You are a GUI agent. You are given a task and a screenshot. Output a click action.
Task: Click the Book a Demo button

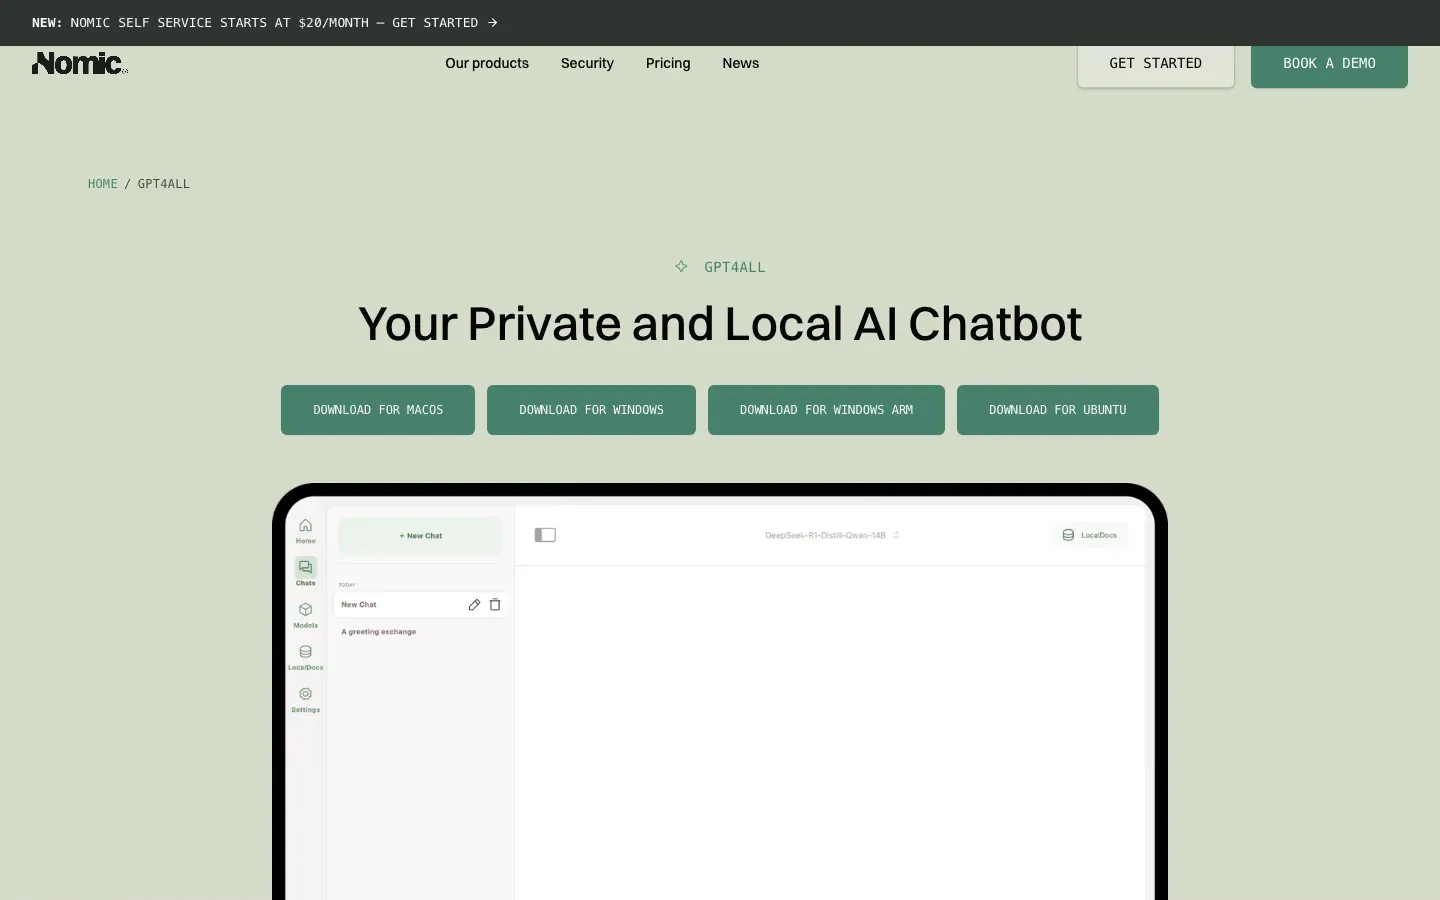tap(1329, 64)
